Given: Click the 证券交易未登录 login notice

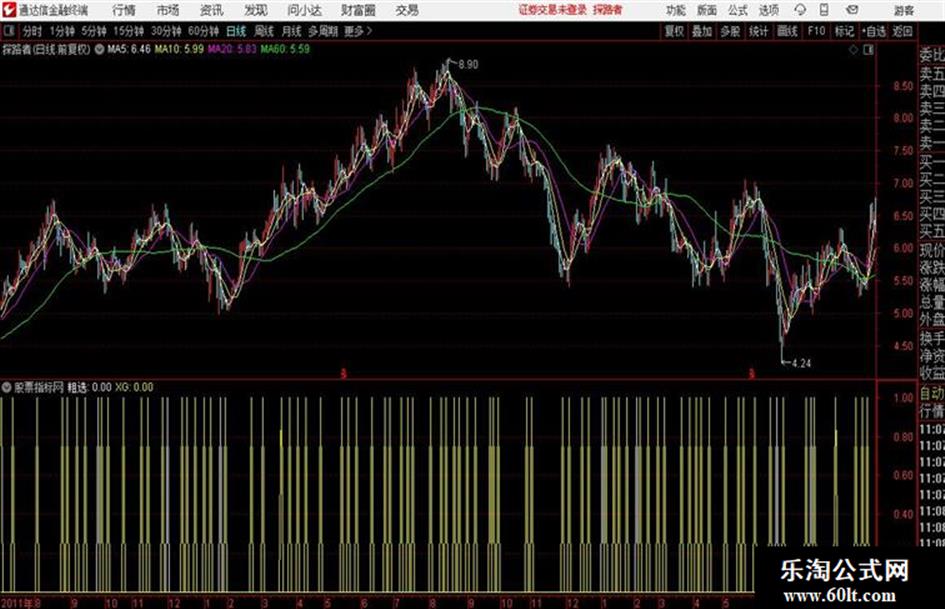Looking at the screenshot, I should point(553,10).
